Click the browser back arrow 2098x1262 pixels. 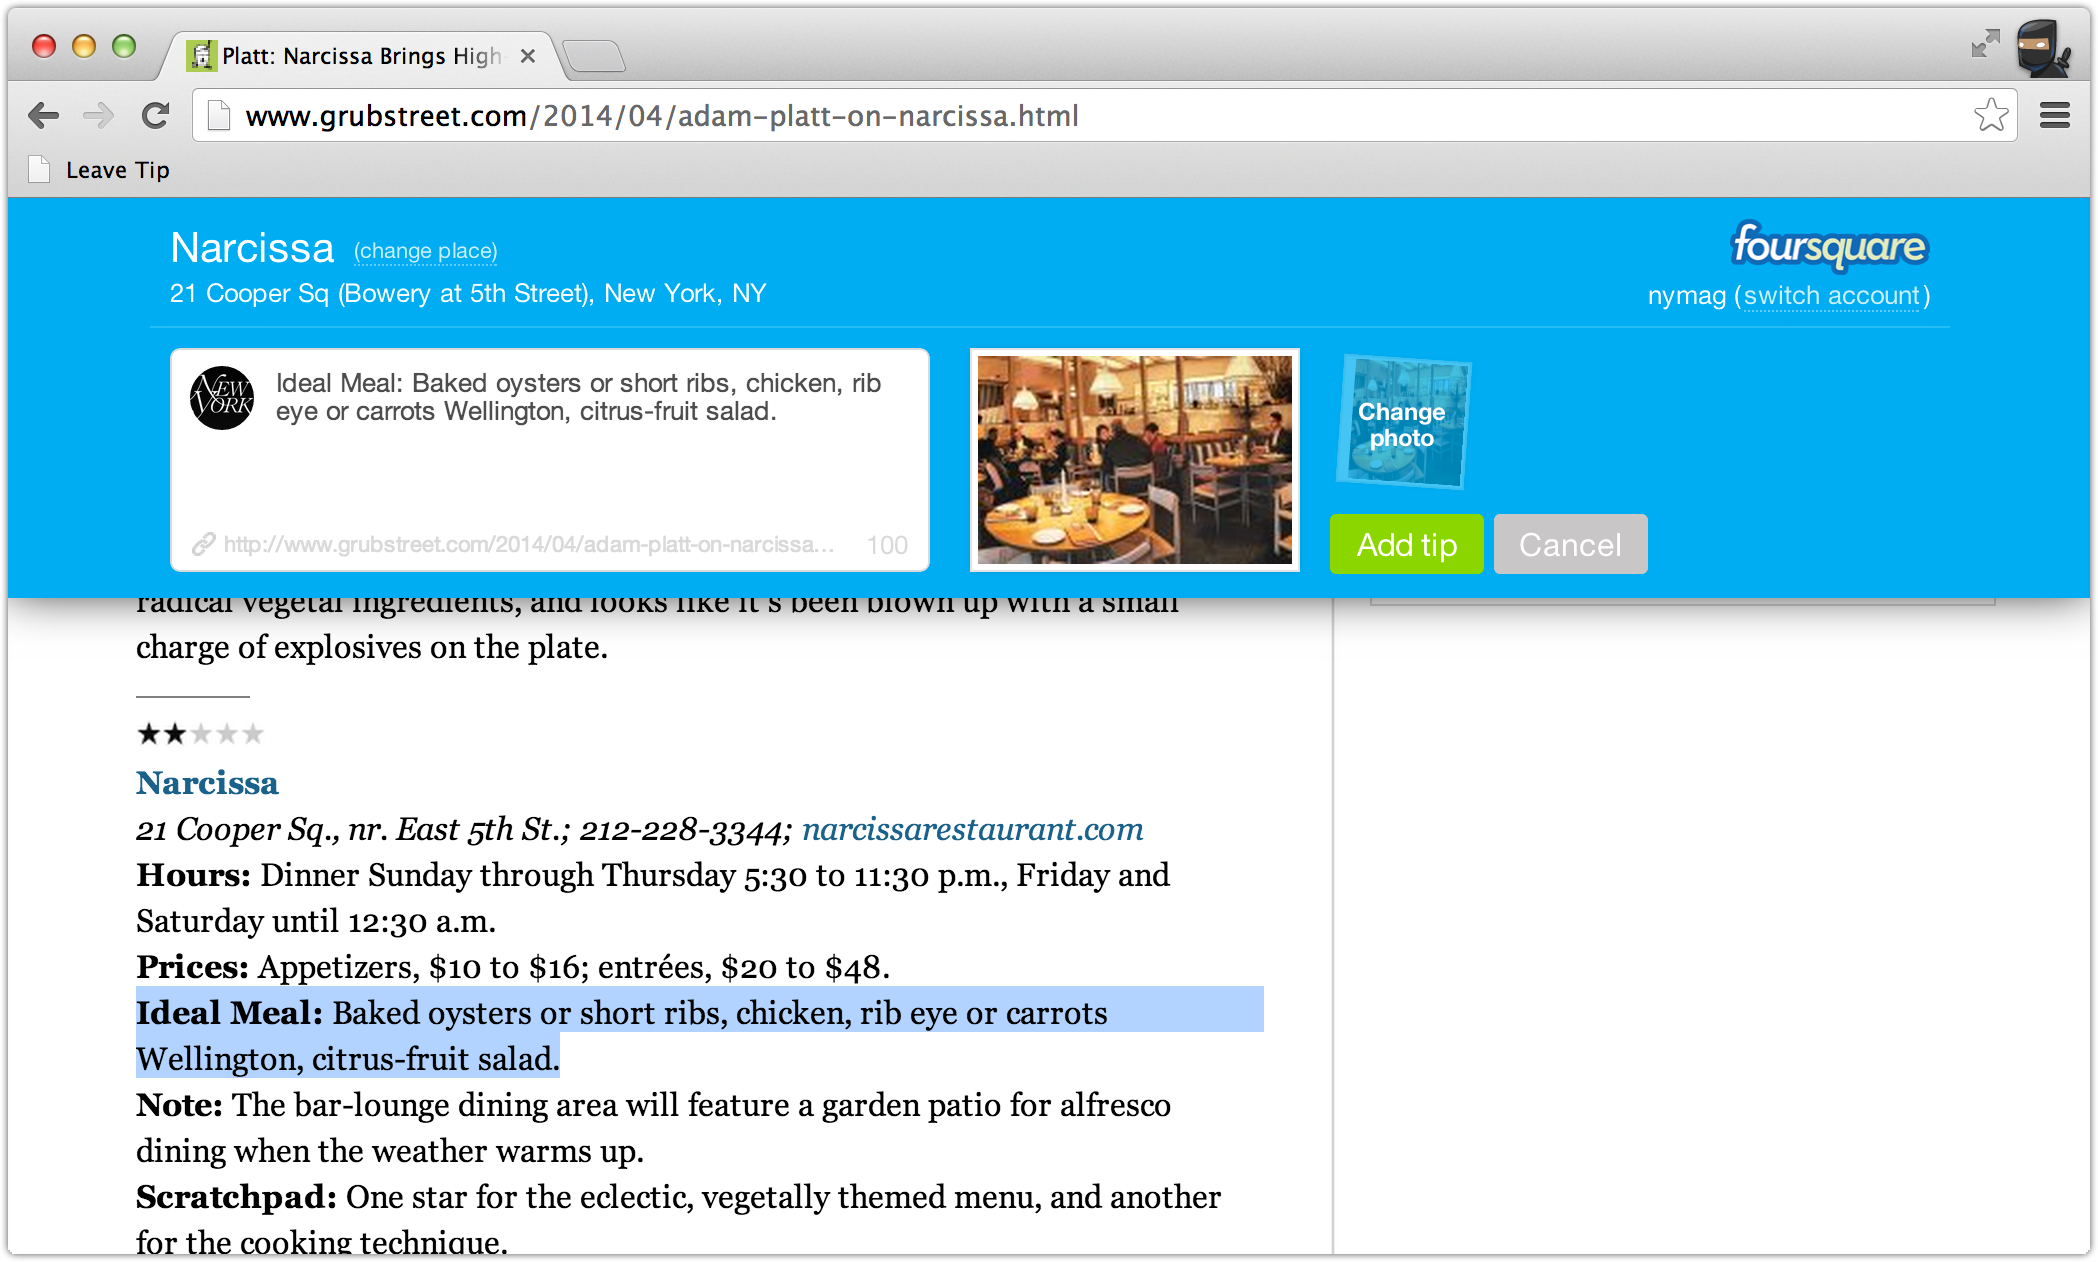[43, 116]
